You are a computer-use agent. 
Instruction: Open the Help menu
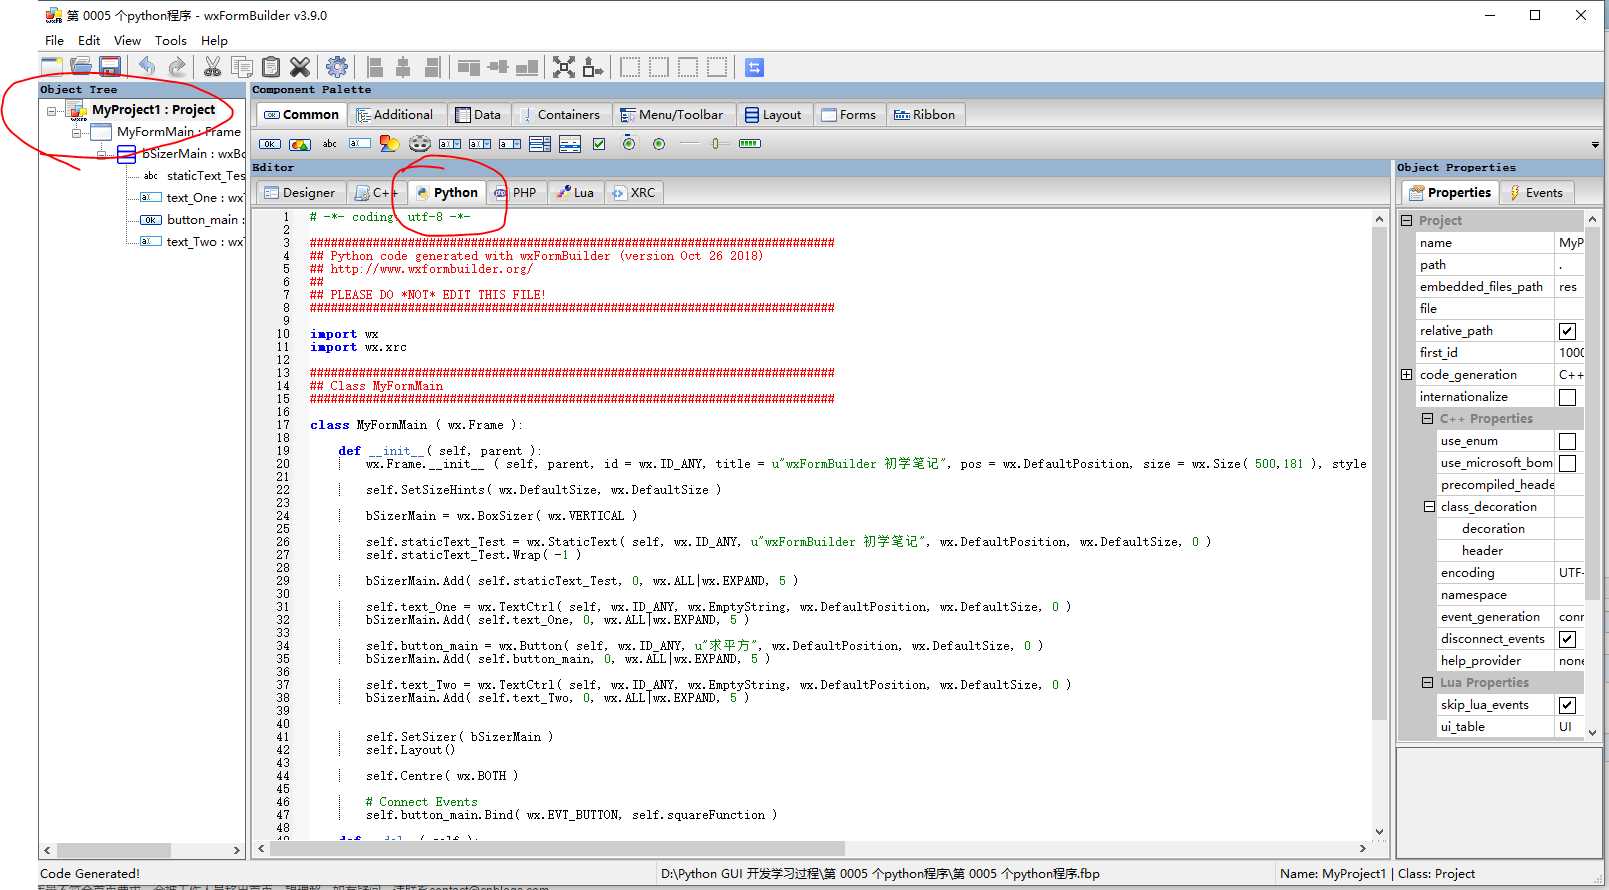[x=214, y=40]
